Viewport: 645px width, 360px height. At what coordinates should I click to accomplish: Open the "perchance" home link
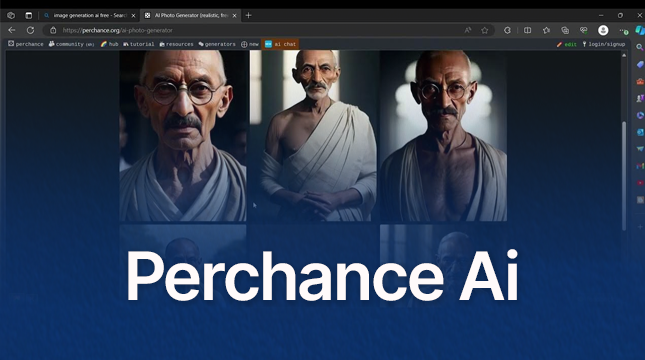pyautogui.click(x=26, y=44)
